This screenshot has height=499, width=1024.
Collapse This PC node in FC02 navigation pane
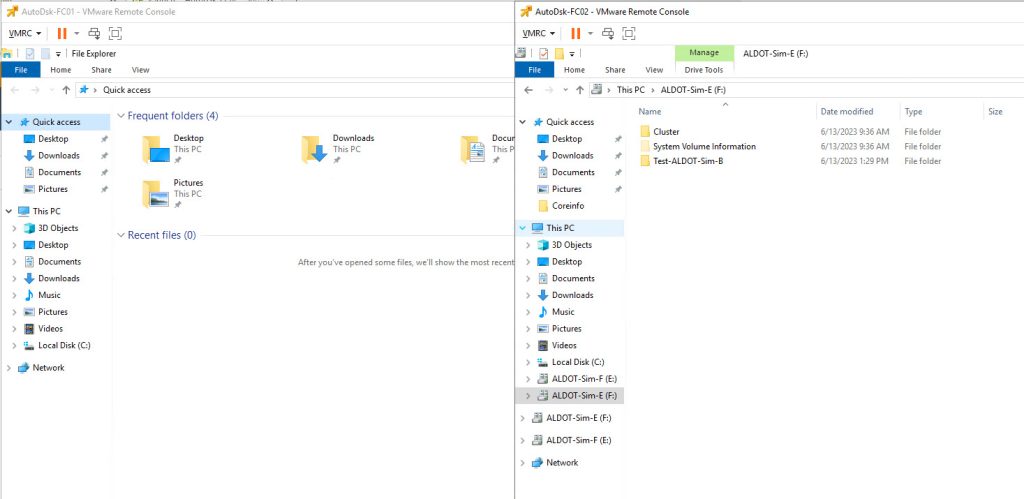[x=522, y=228]
